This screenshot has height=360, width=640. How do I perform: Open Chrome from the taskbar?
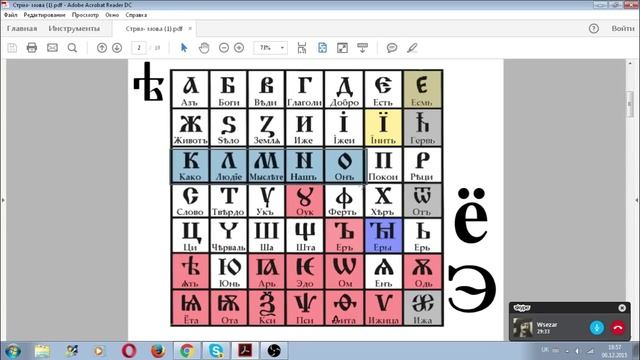187,351
